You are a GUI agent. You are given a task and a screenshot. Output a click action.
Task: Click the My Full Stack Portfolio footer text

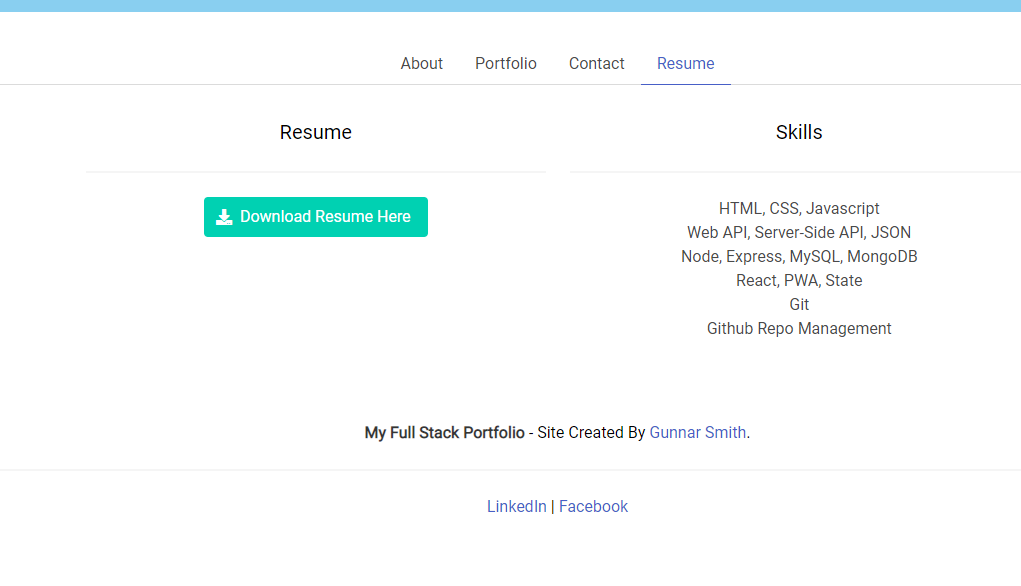pos(444,432)
